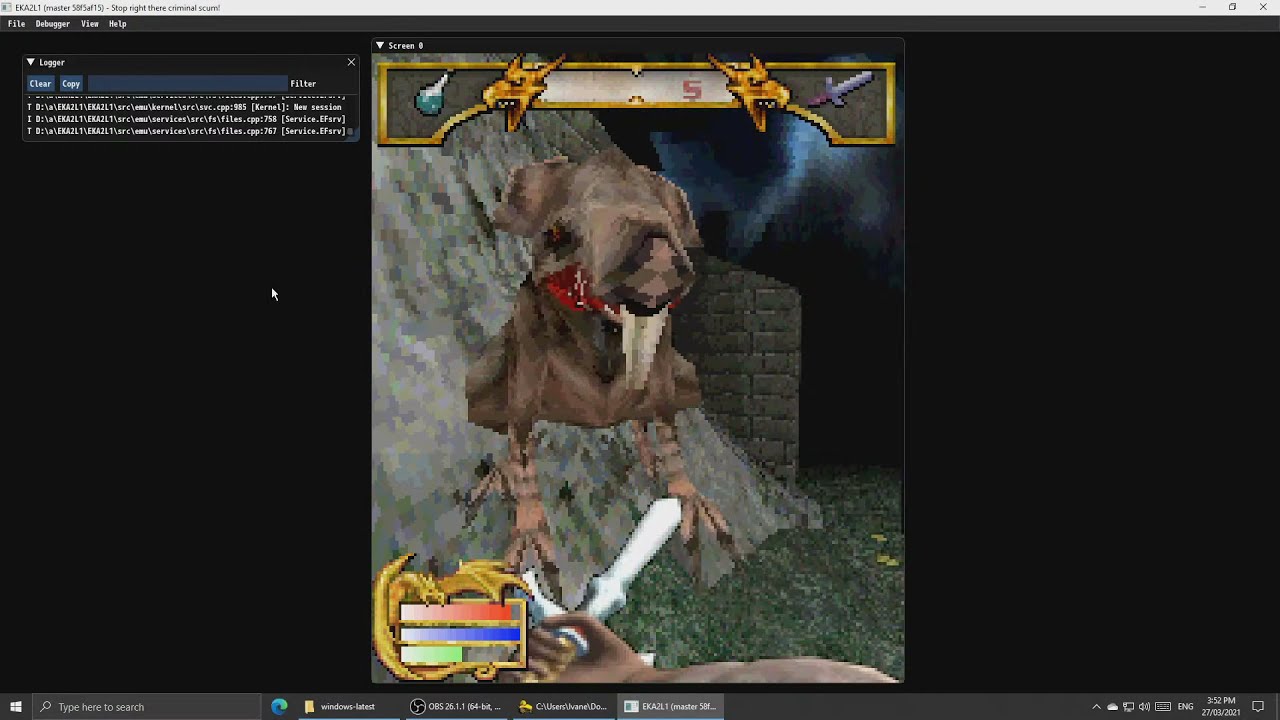Screen dimensions: 1280x720
Task: Open Microsoft Edge from the taskbar
Action: [x=279, y=706]
